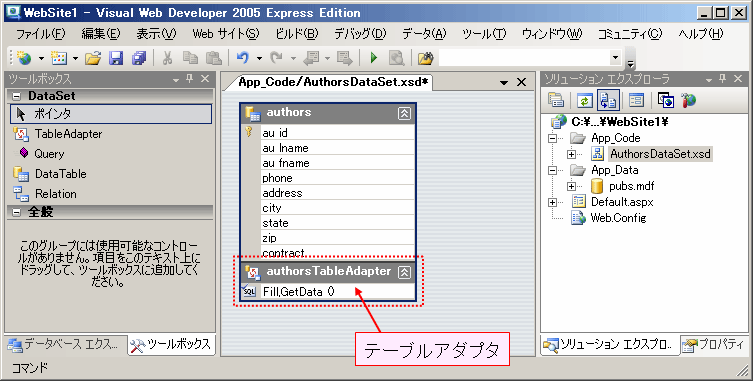The width and height of the screenshot is (753, 381).
Task: Collapse the authorsTableAdapter section
Action: click(x=404, y=272)
